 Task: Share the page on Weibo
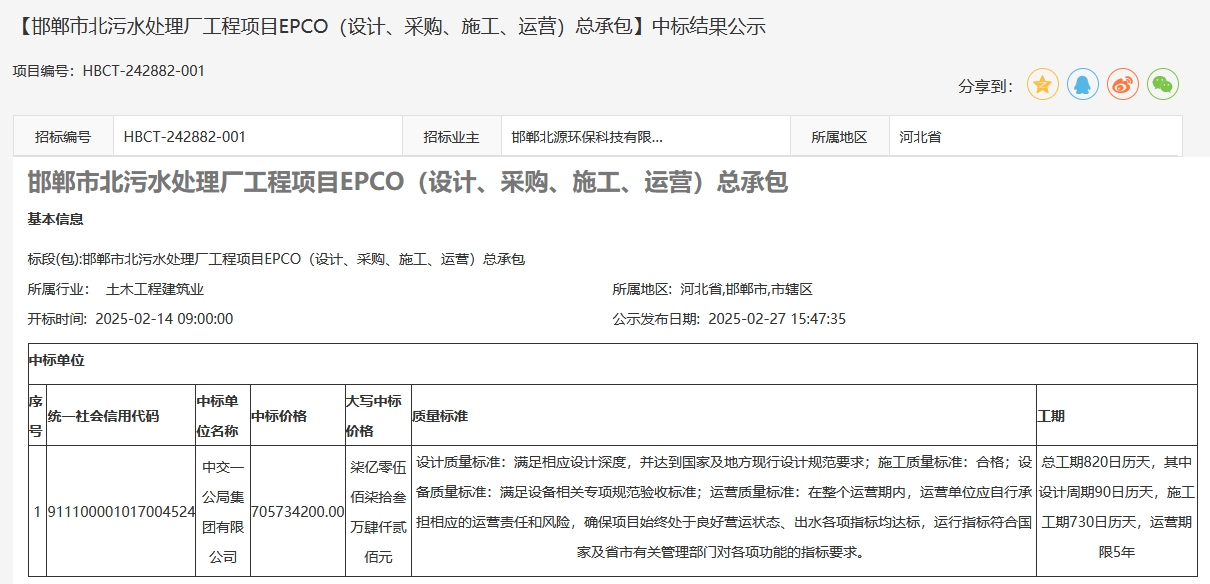[x=1123, y=85]
